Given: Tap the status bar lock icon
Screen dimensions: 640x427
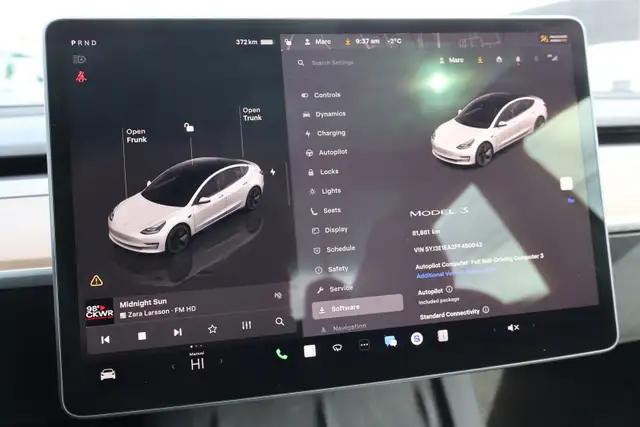Looking at the screenshot, I should [x=288, y=42].
